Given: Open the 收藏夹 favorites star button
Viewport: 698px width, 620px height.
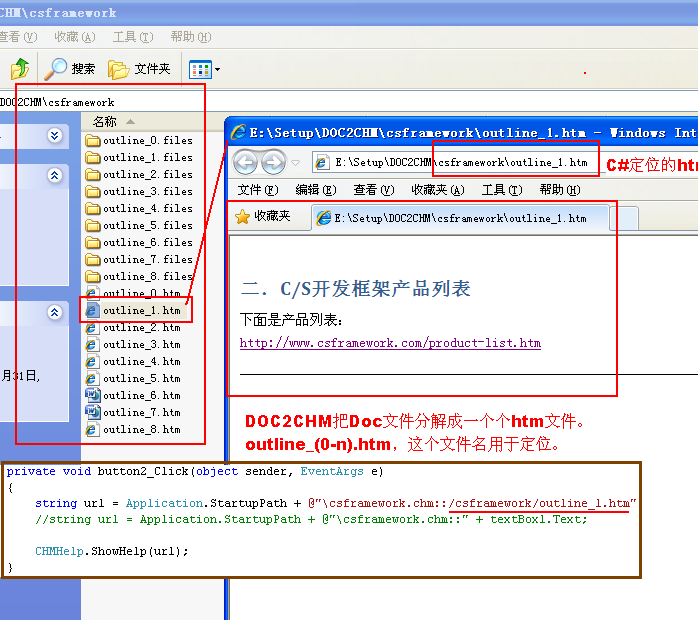Looking at the screenshot, I should click(x=262, y=216).
